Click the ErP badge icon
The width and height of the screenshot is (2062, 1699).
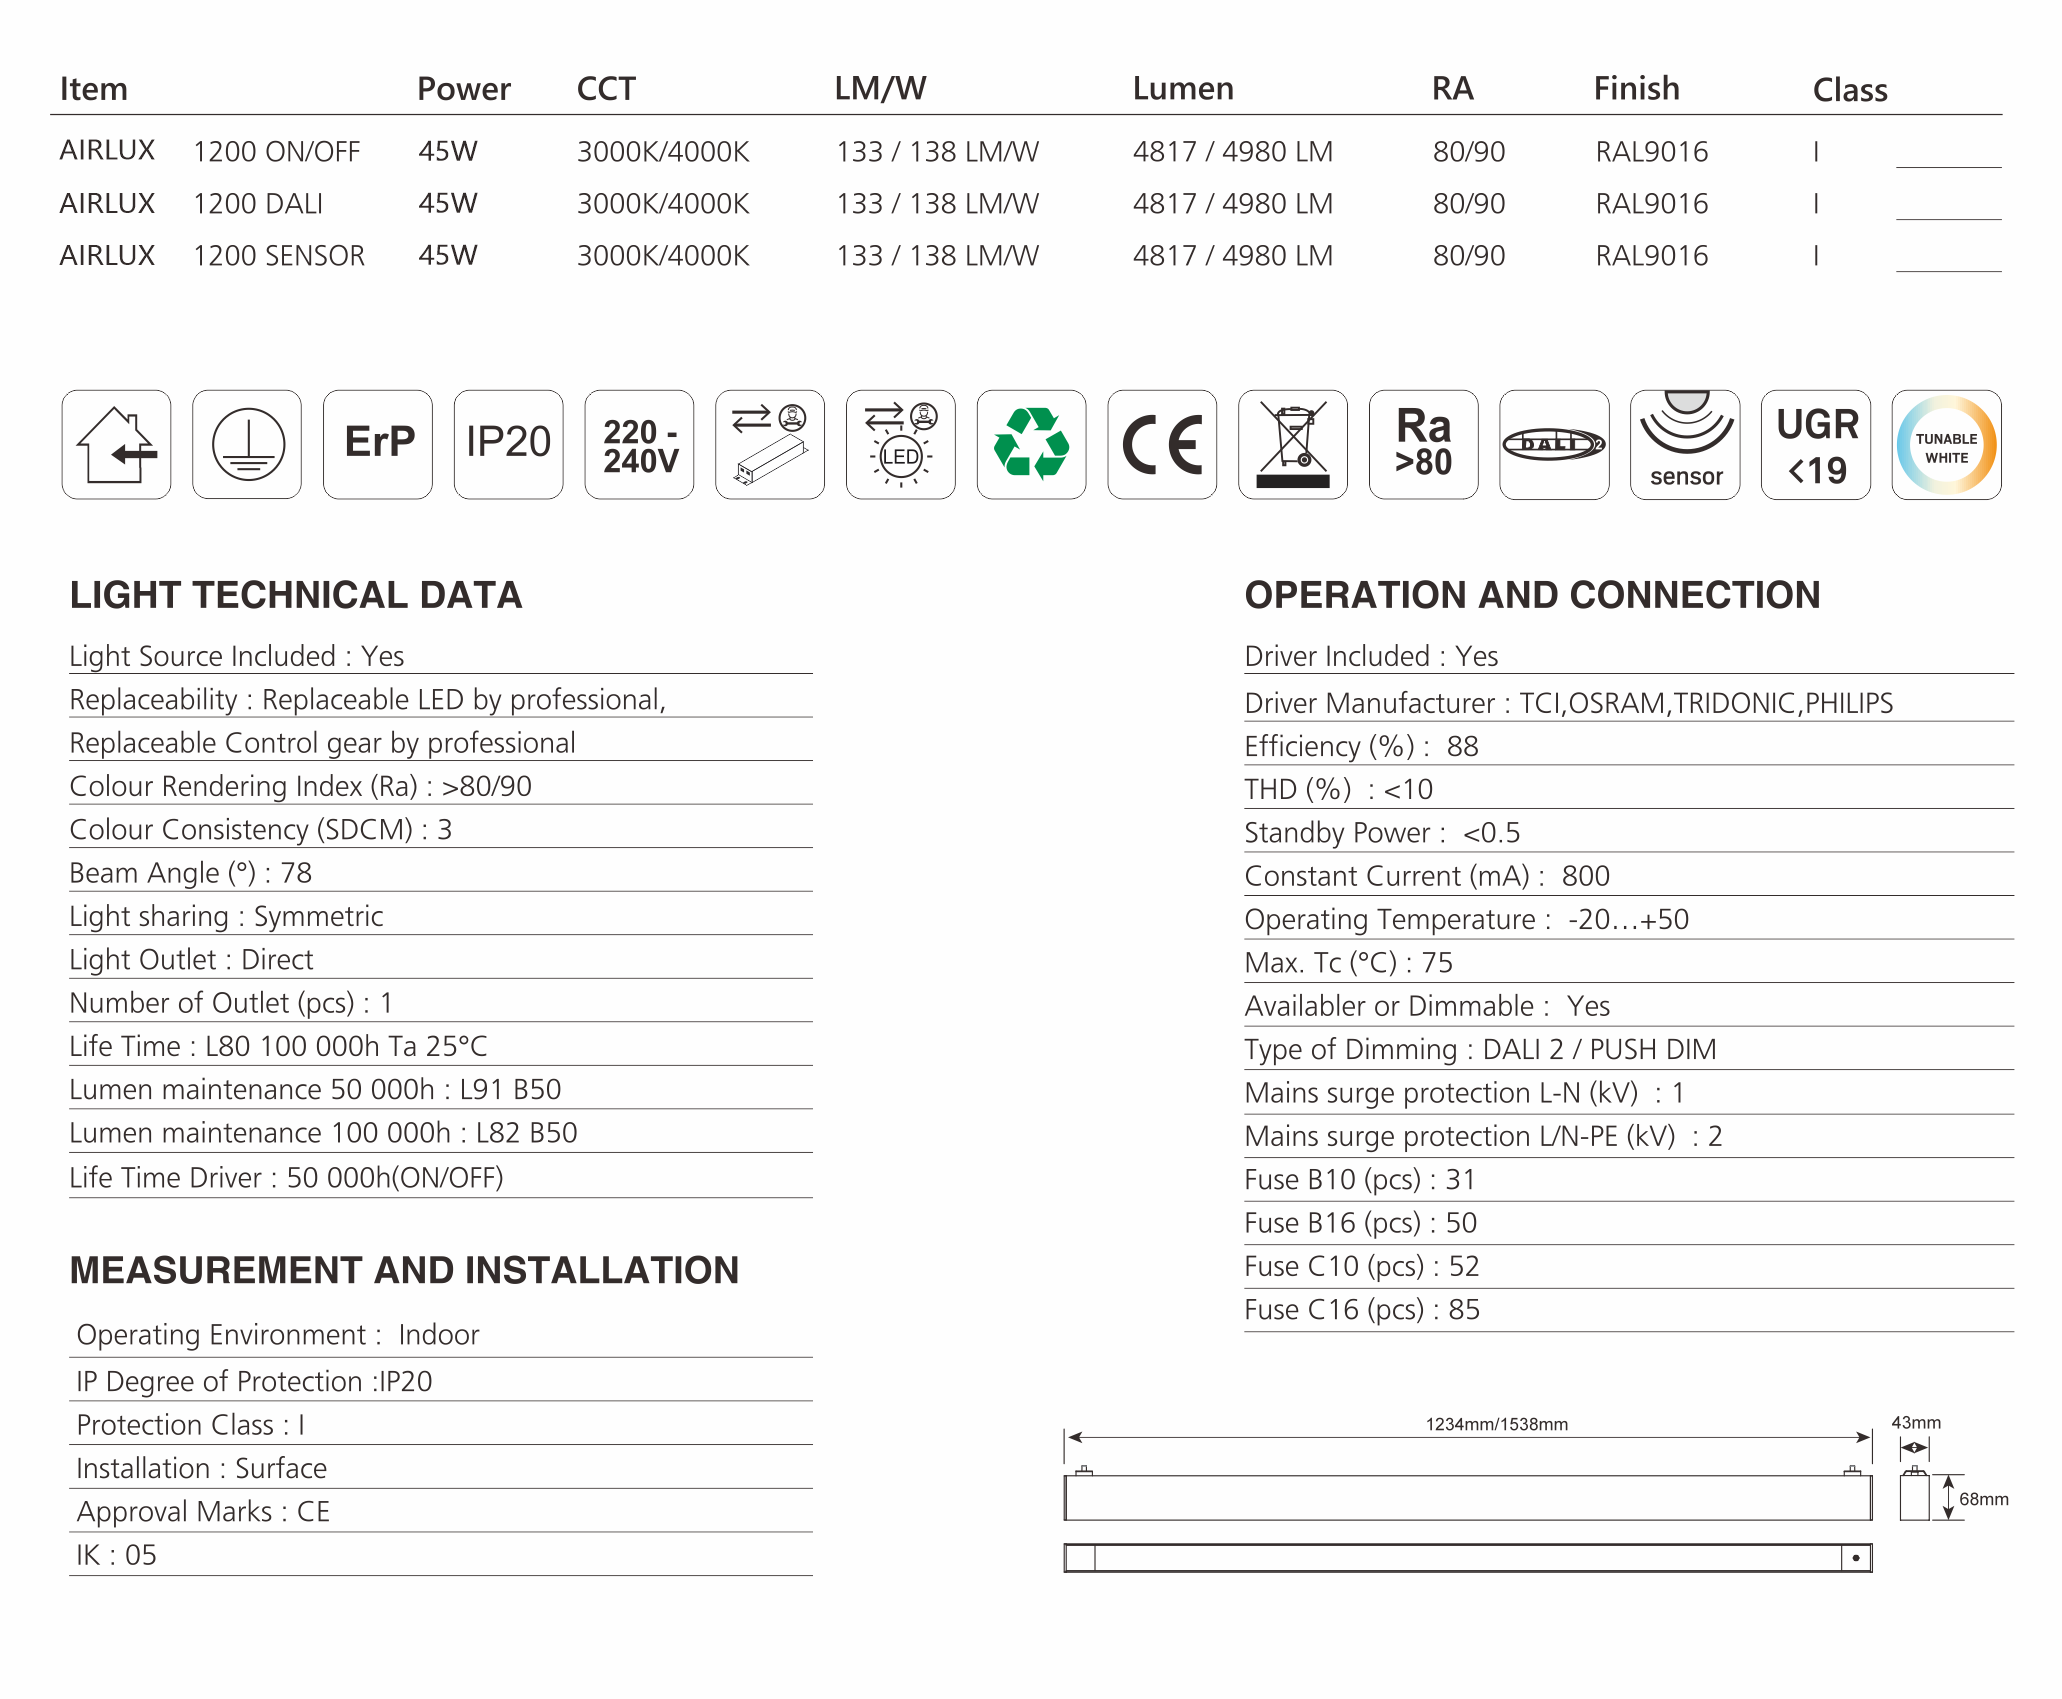point(378,445)
